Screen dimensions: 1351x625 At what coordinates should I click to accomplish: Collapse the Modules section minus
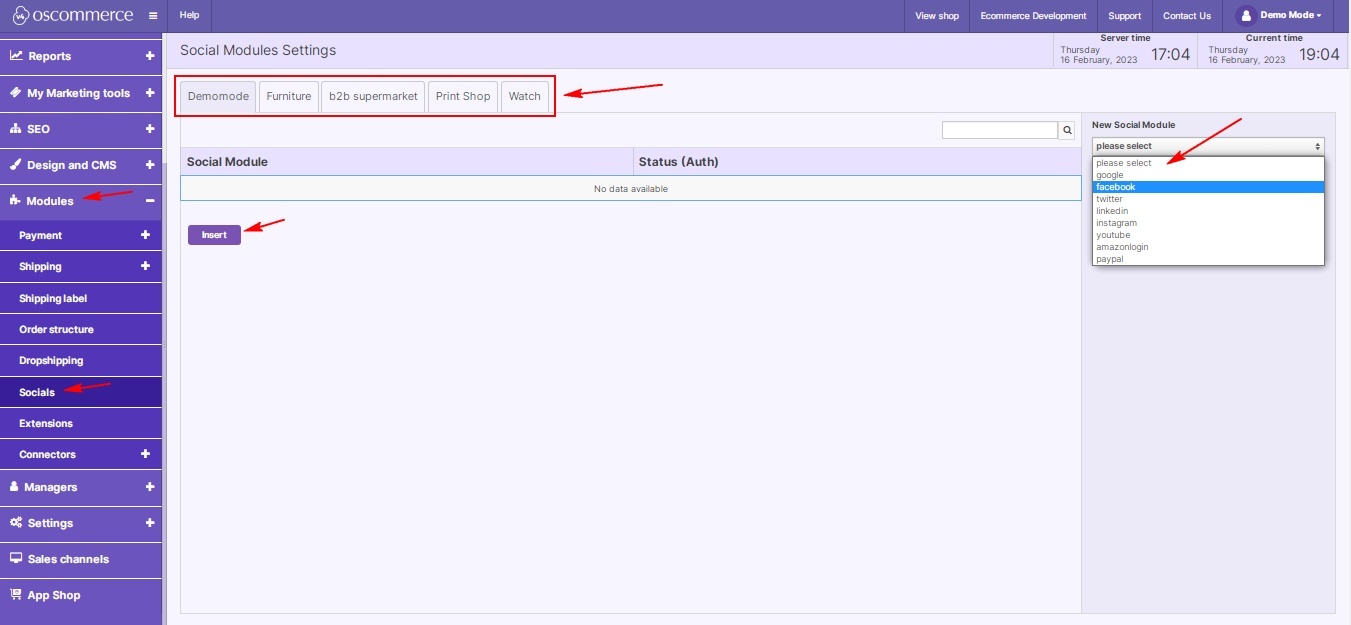pyautogui.click(x=150, y=201)
